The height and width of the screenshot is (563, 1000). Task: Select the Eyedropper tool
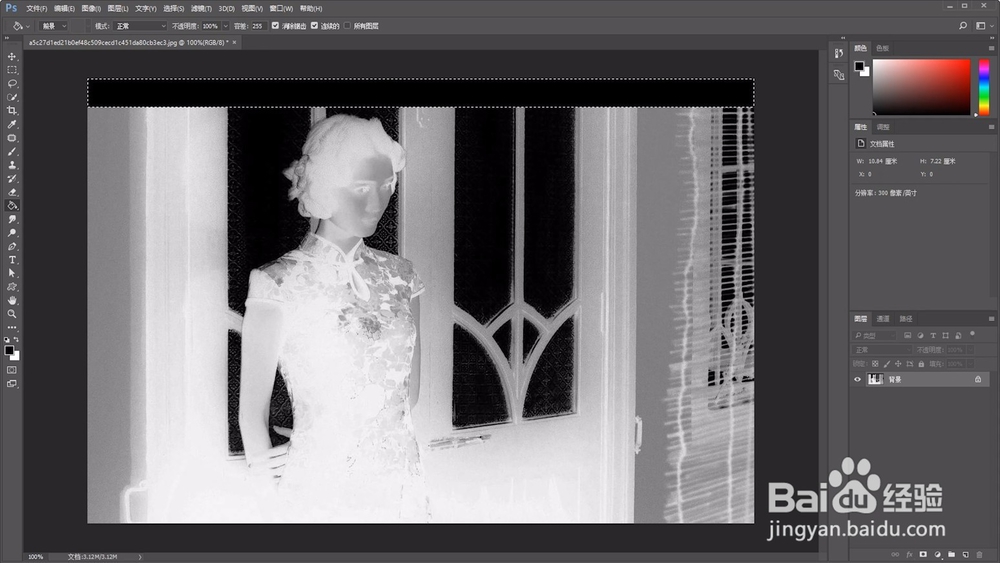(x=12, y=124)
